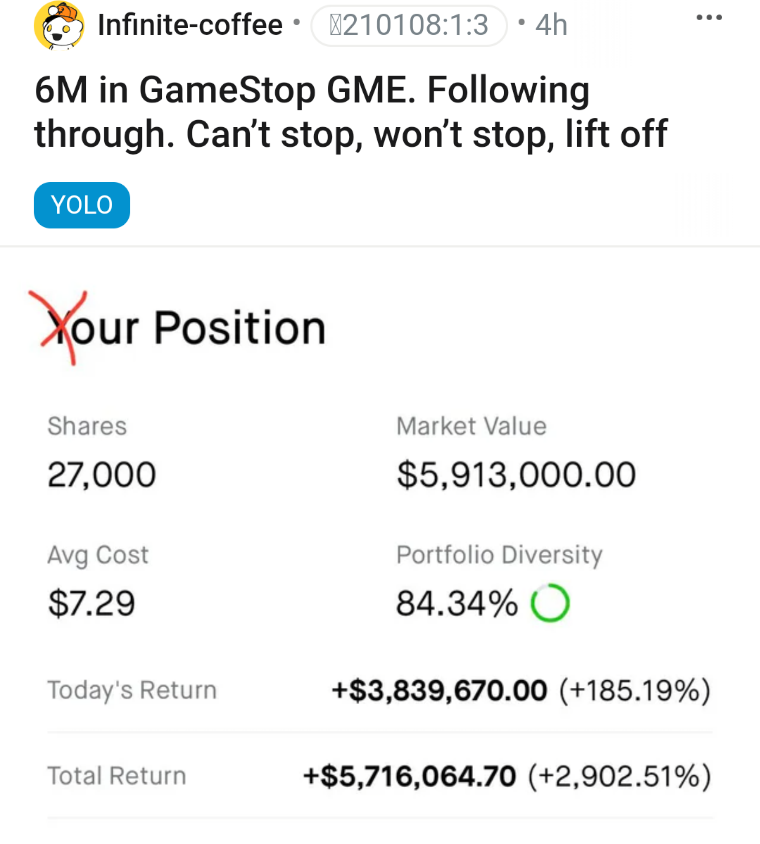Select the user flair badge 210108:1:3
This screenshot has height=844, width=760.
click(x=409, y=25)
